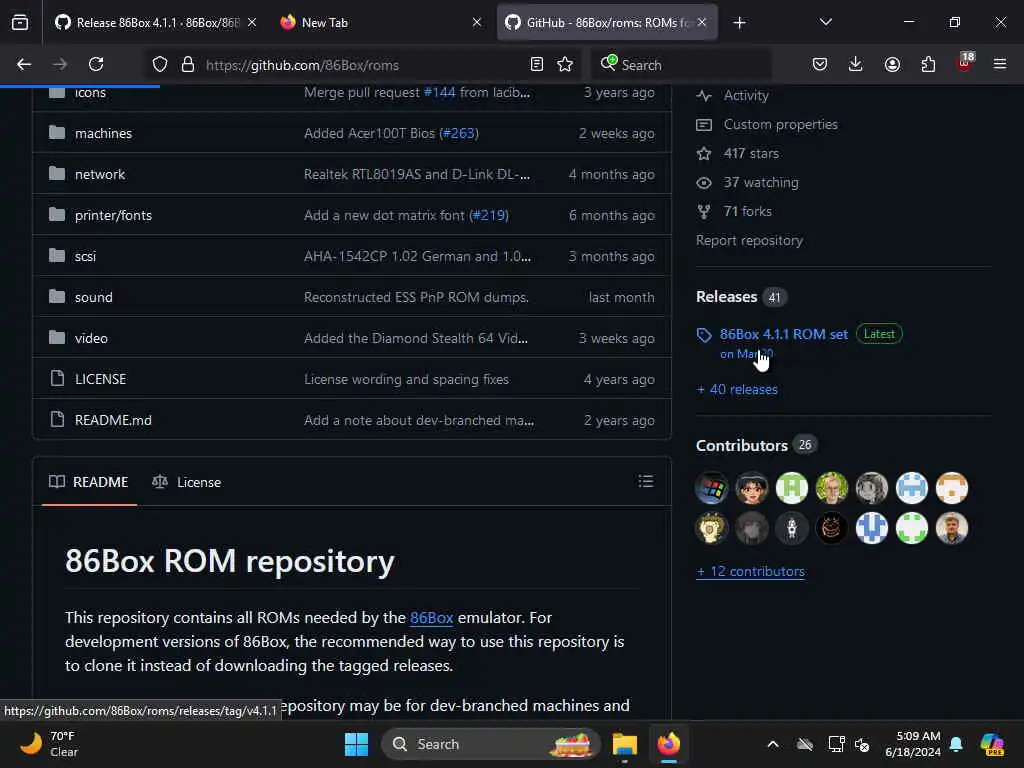Open pull request #219 link
The height and width of the screenshot is (768, 1024).
tap(488, 216)
